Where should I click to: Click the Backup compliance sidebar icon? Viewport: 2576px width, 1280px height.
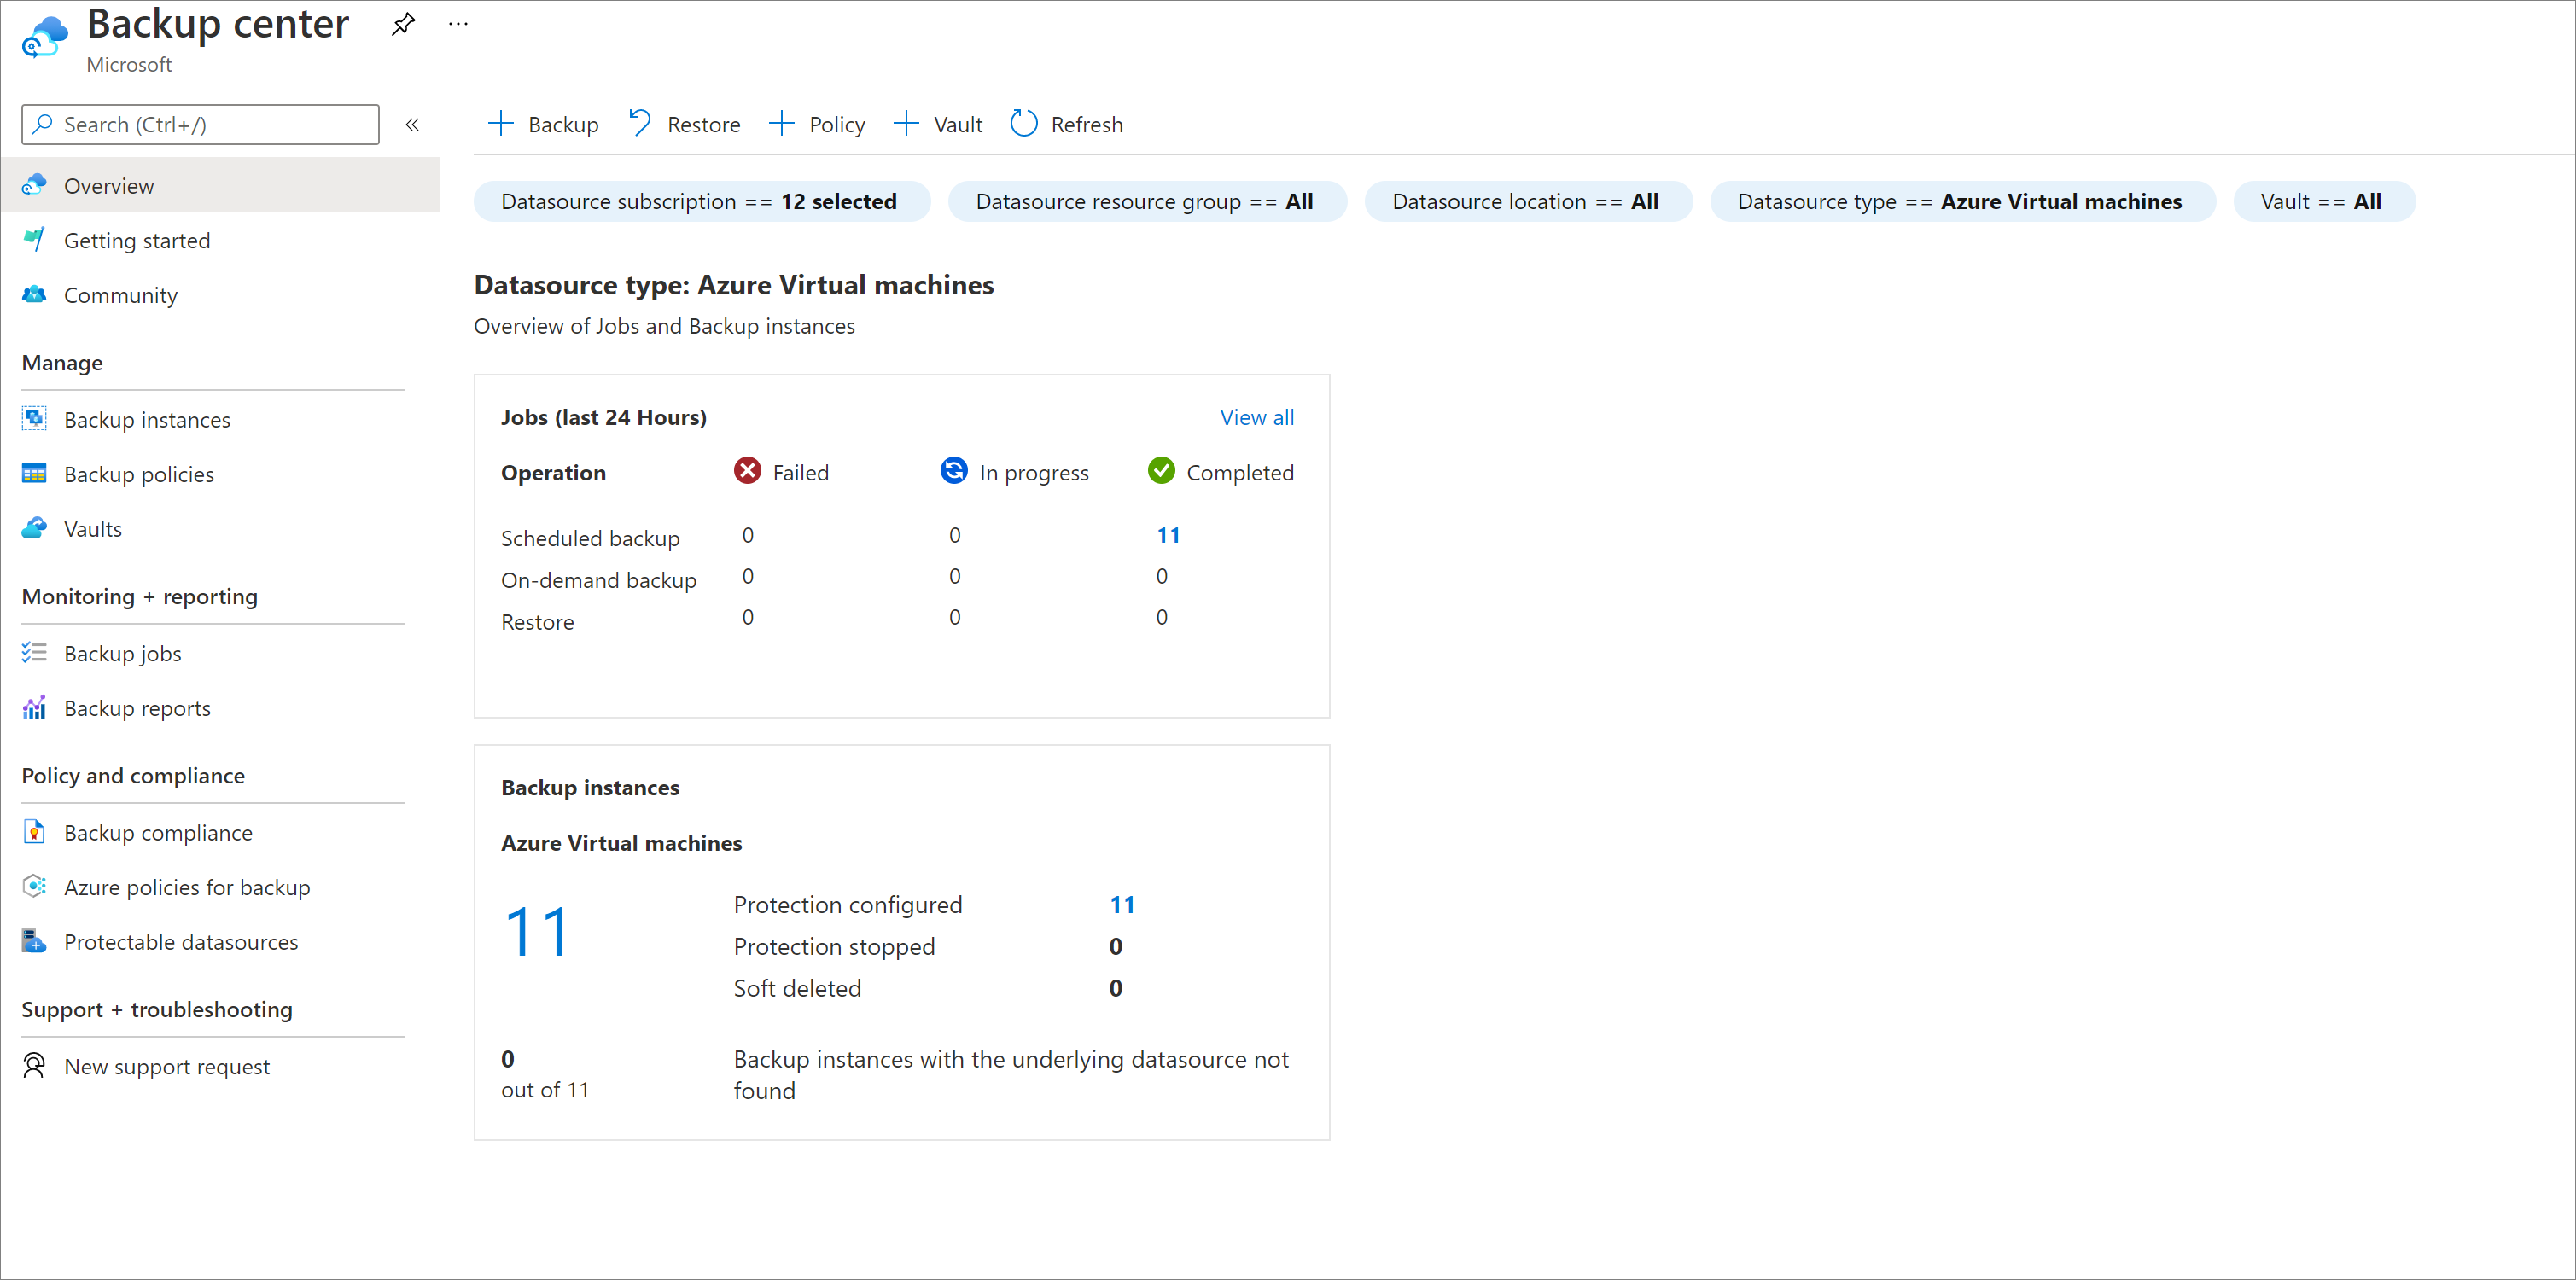[36, 833]
